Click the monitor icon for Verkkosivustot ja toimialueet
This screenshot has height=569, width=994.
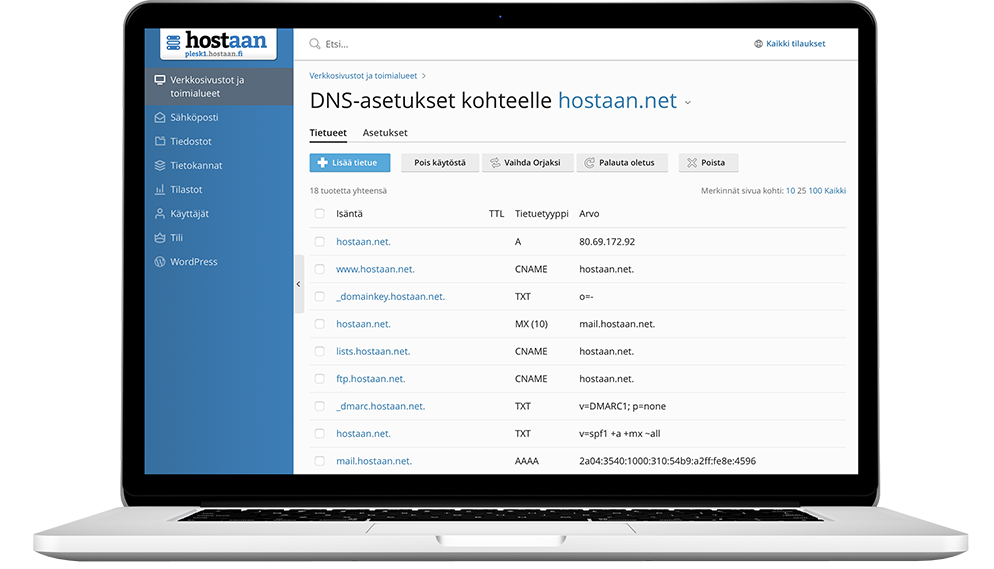160,80
